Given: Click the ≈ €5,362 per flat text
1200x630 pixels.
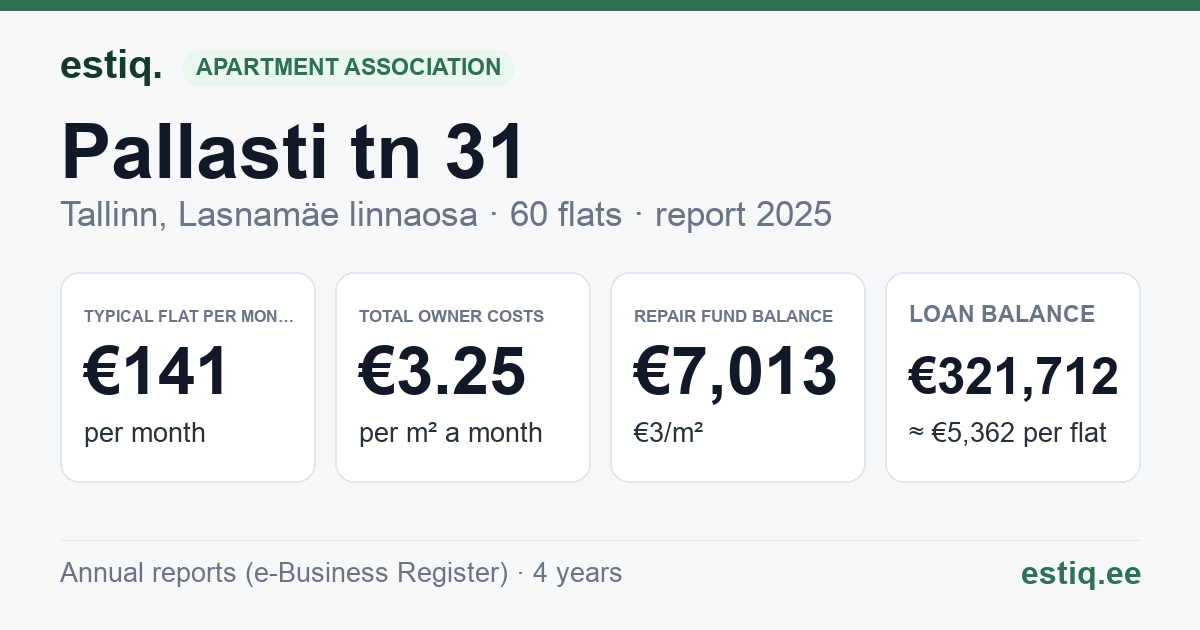Looking at the screenshot, I should (x=1008, y=433).
